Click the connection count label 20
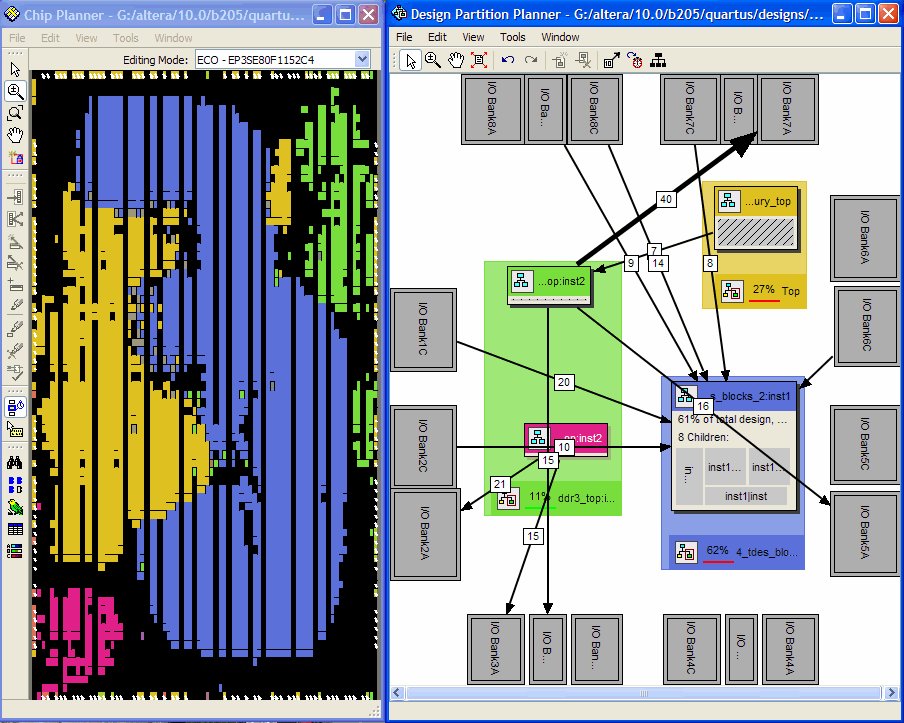 coord(564,382)
